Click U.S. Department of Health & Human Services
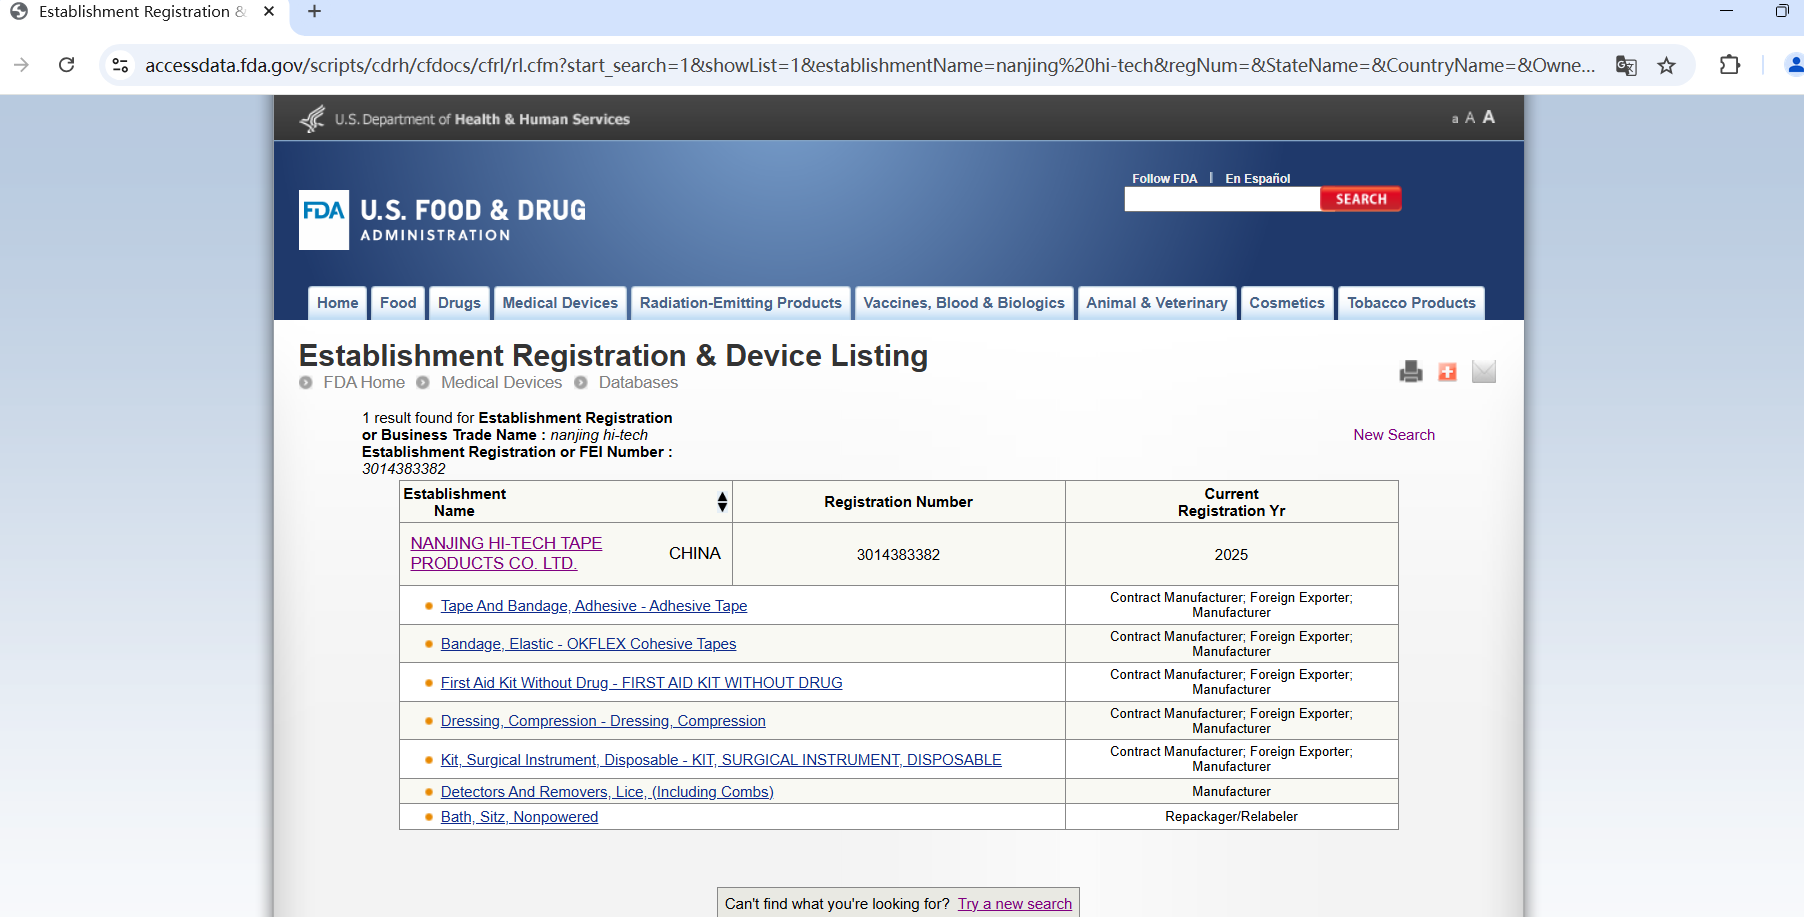The height and width of the screenshot is (917, 1804). click(482, 119)
